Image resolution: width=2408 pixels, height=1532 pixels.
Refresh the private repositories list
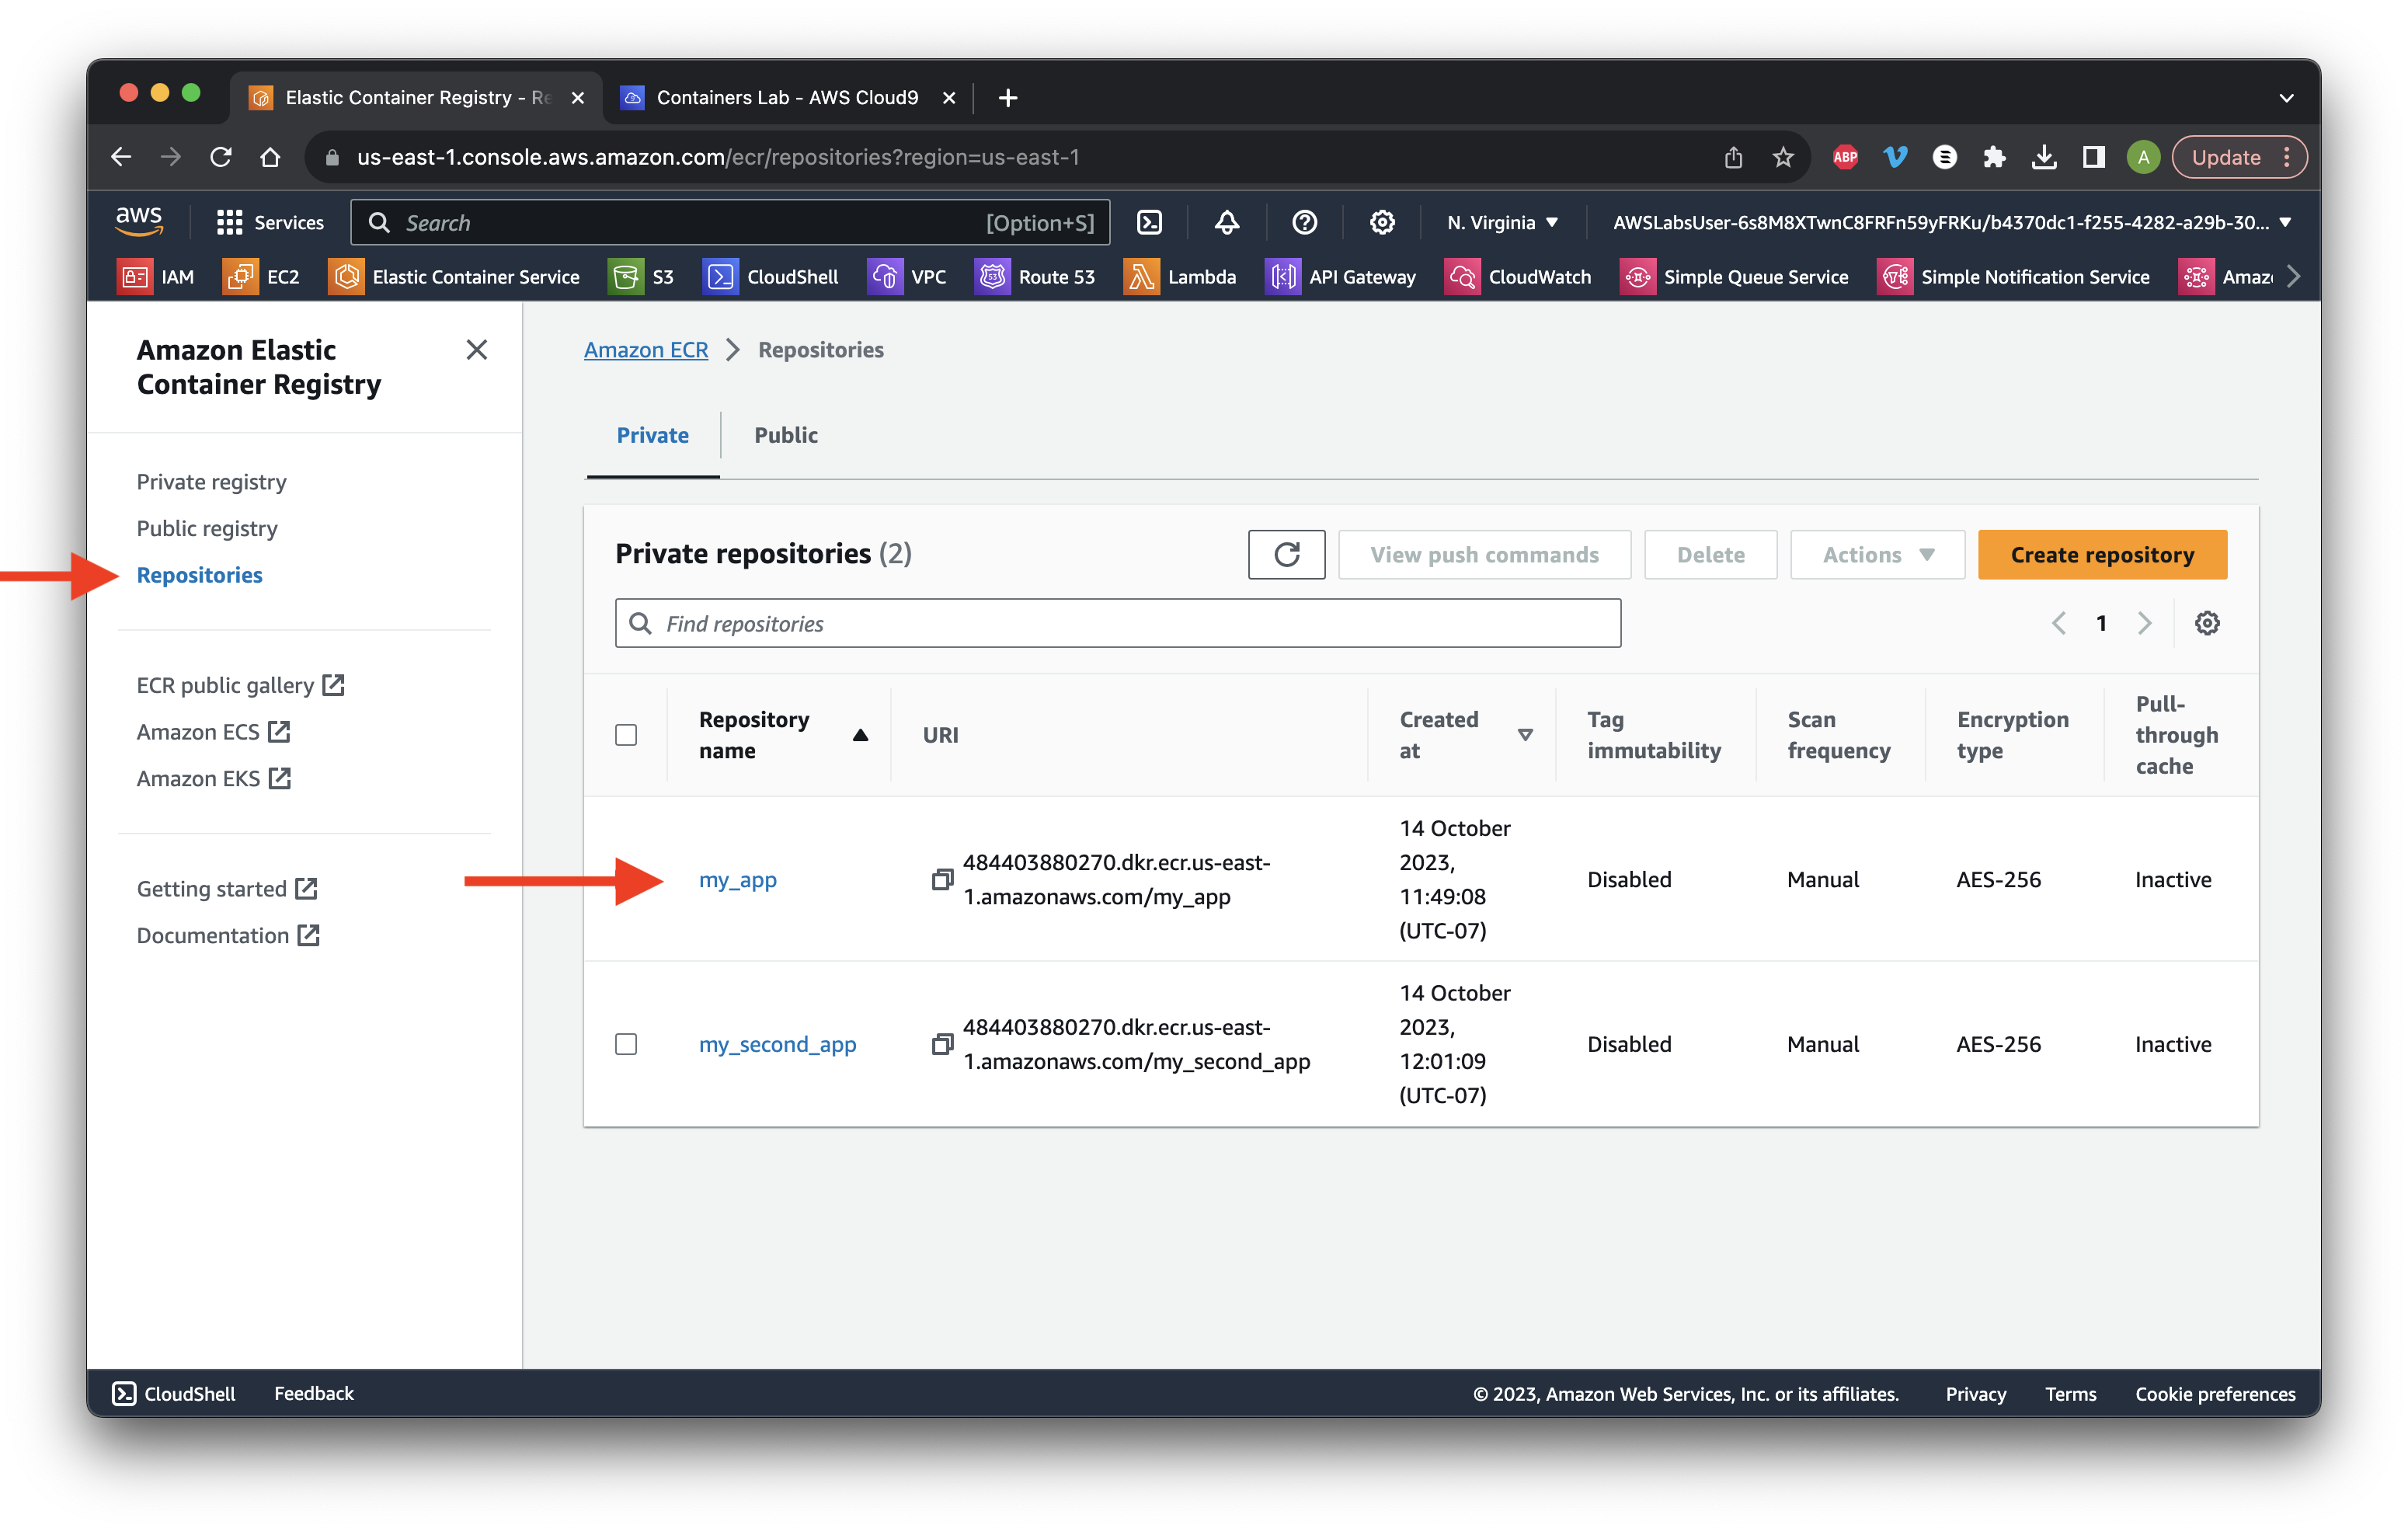pos(1287,554)
